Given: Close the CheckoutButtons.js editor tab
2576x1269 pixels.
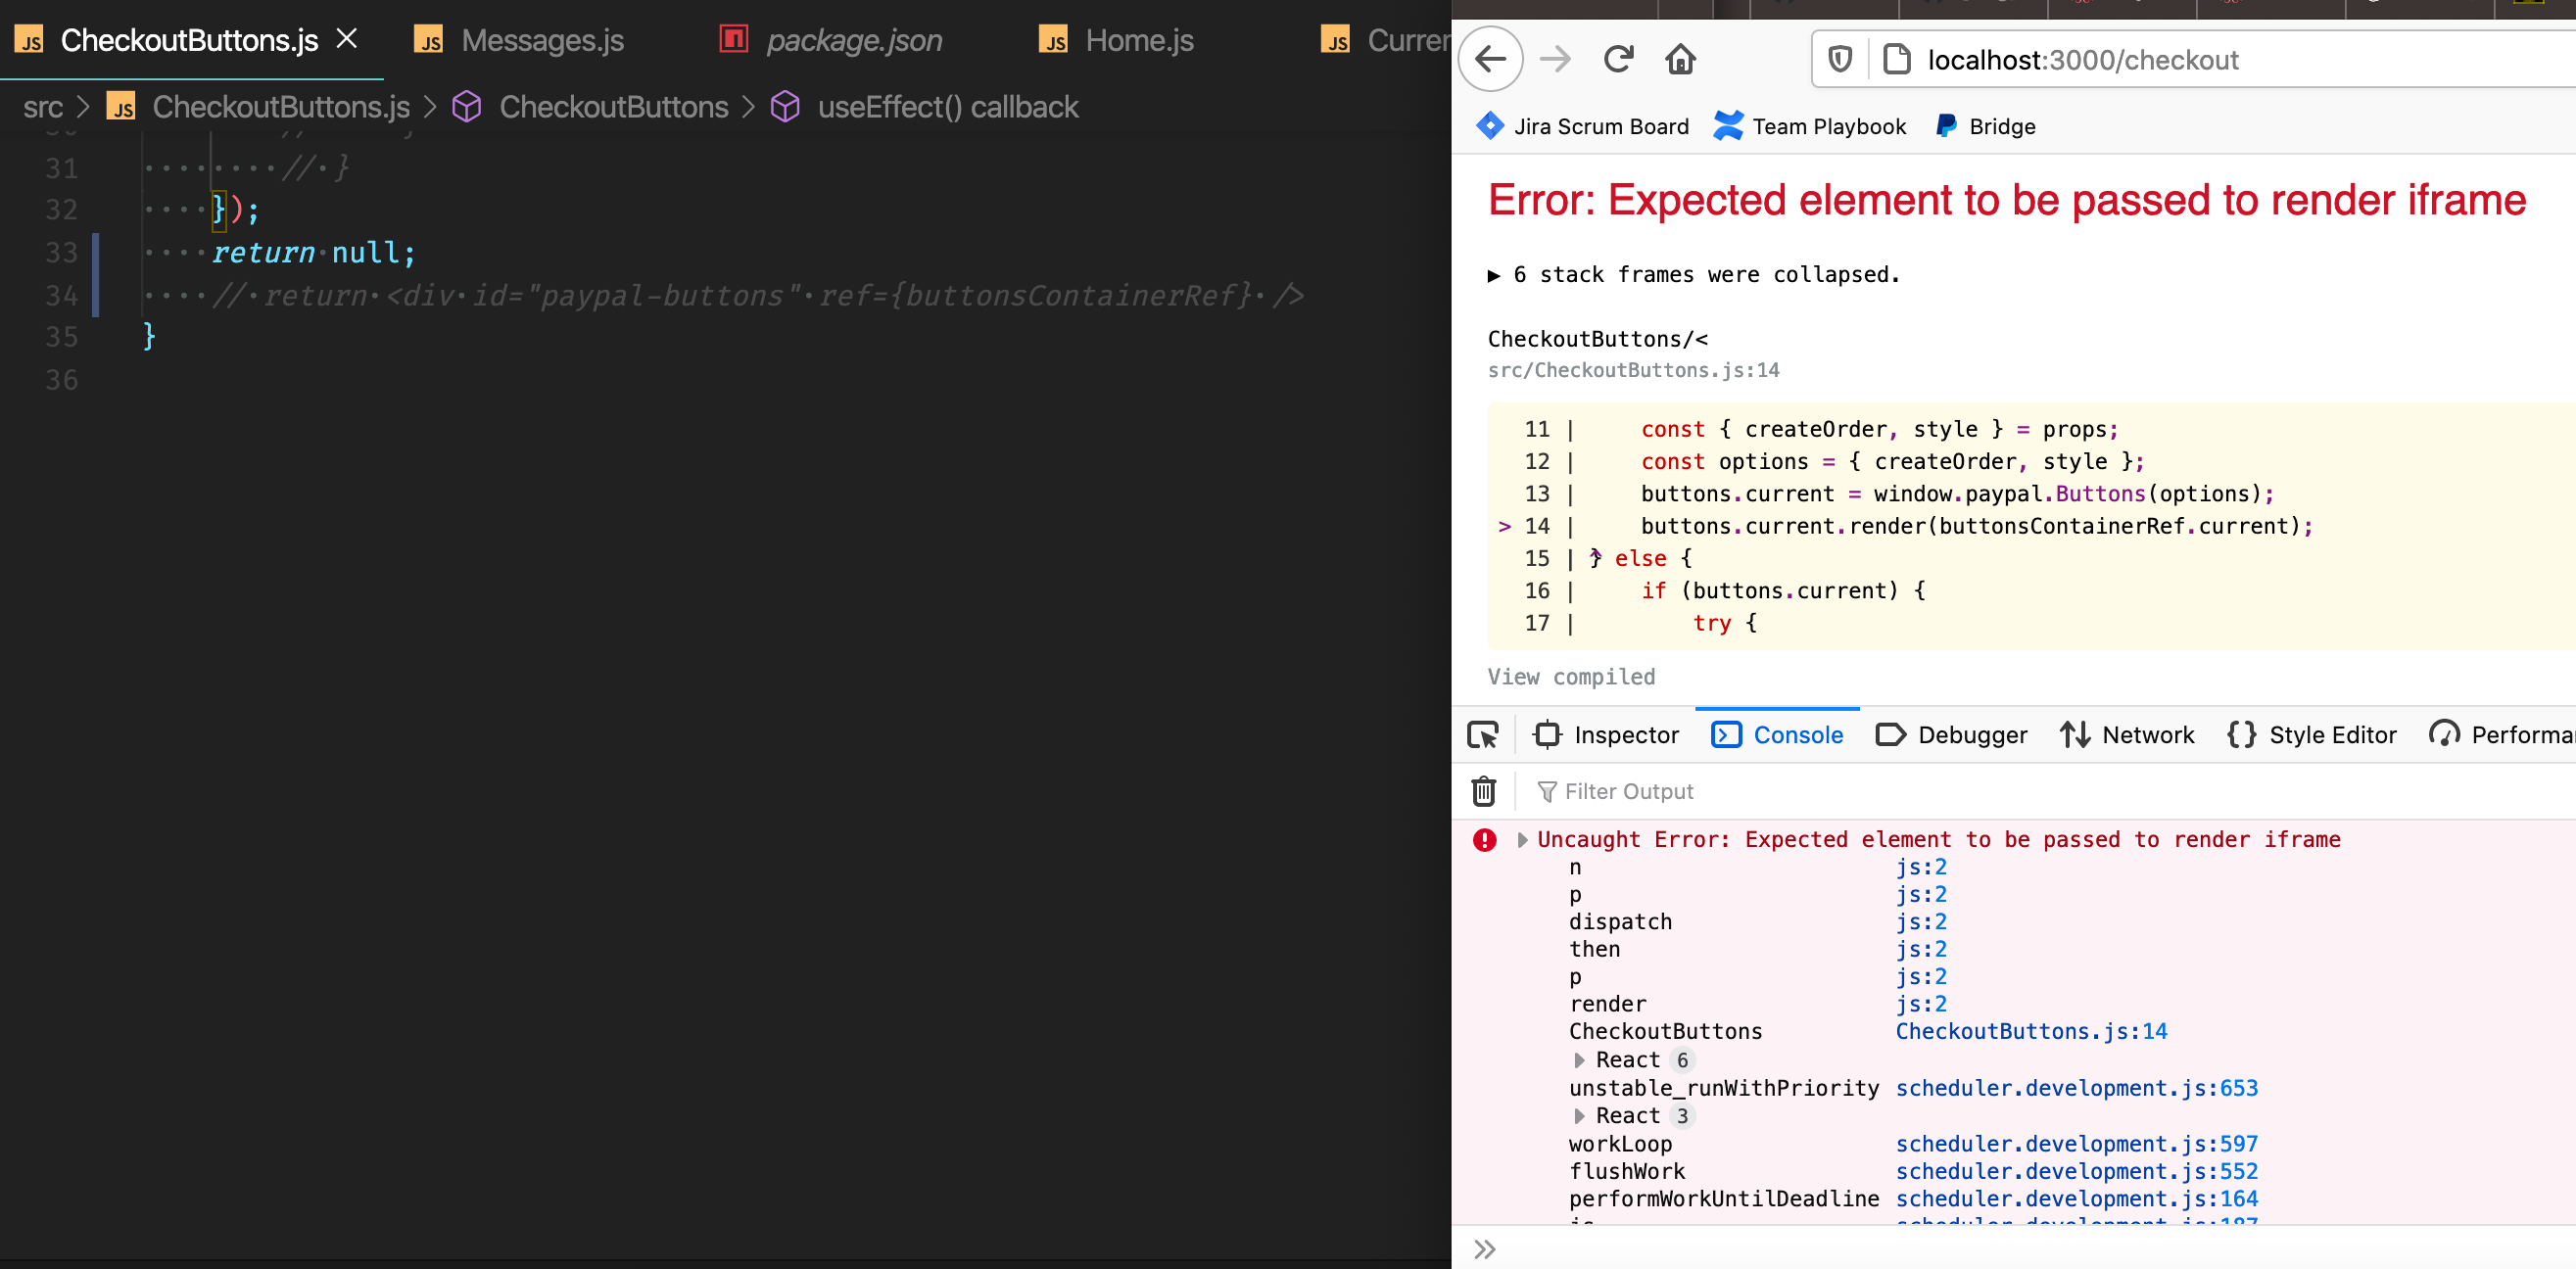Looking at the screenshot, I should (347, 39).
